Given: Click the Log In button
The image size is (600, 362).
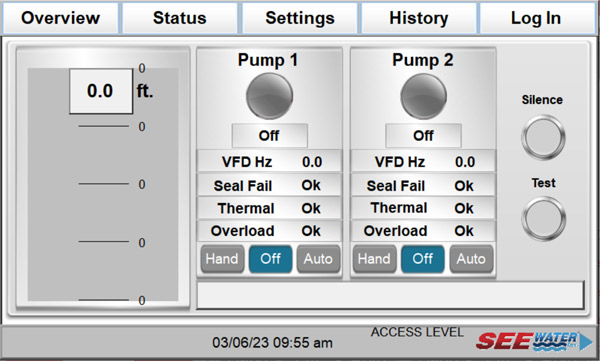Looking at the screenshot, I should (x=536, y=18).
